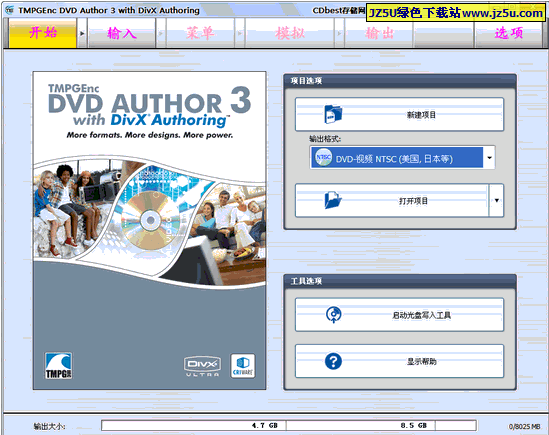Click the 显示帮助 show help button
The width and height of the screenshot is (549, 435).
399,361
